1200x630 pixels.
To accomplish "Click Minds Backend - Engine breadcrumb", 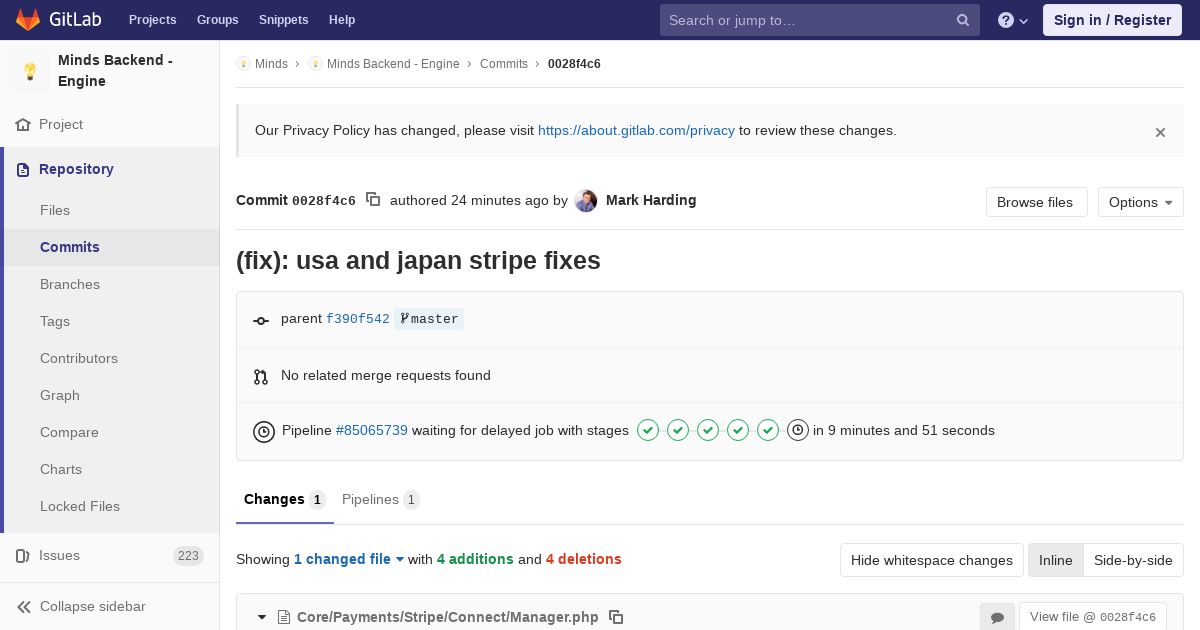I will (393, 64).
